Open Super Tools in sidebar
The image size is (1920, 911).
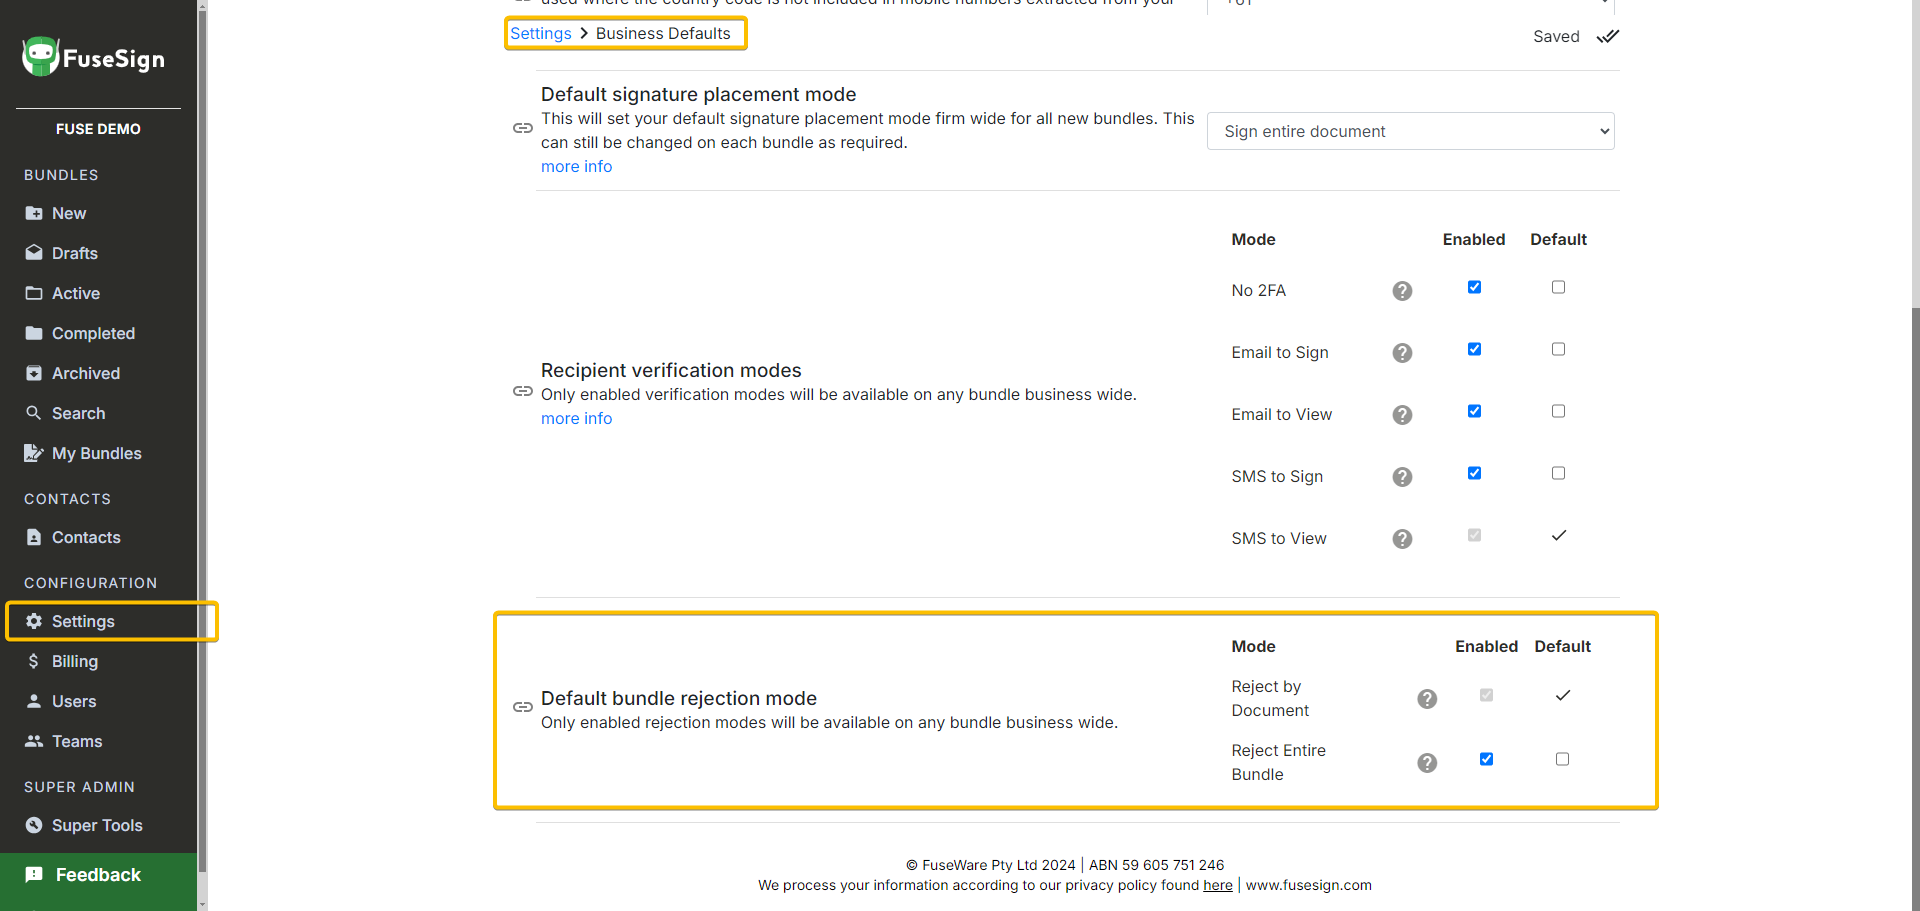point(97,825)
